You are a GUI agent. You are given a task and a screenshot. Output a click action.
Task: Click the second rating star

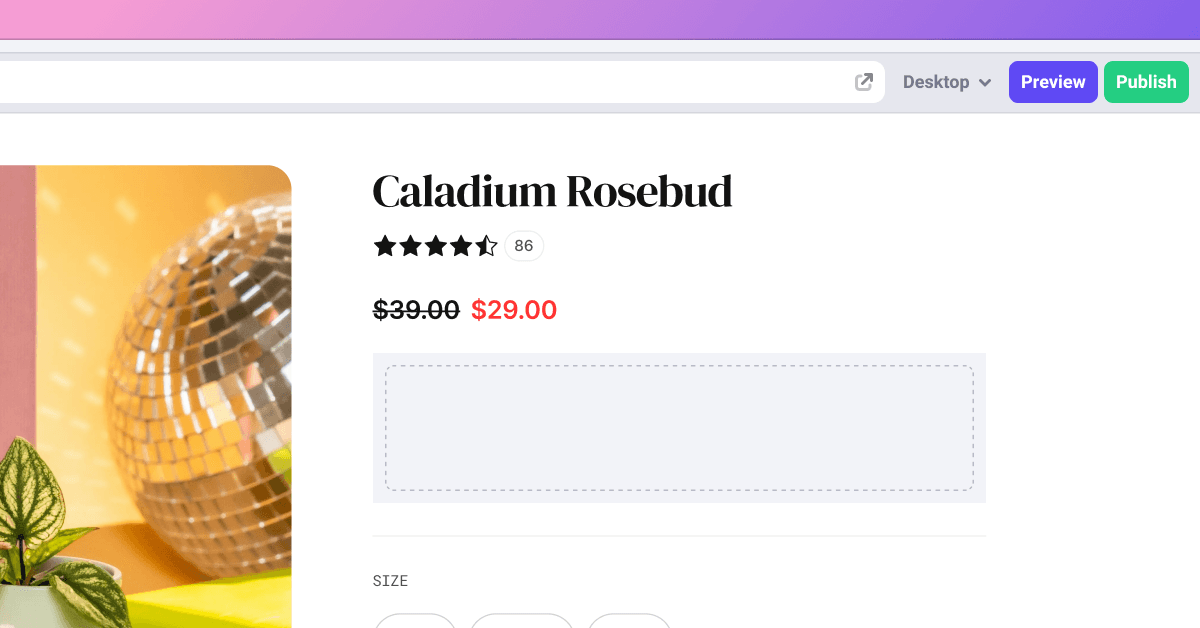[411, 246]
